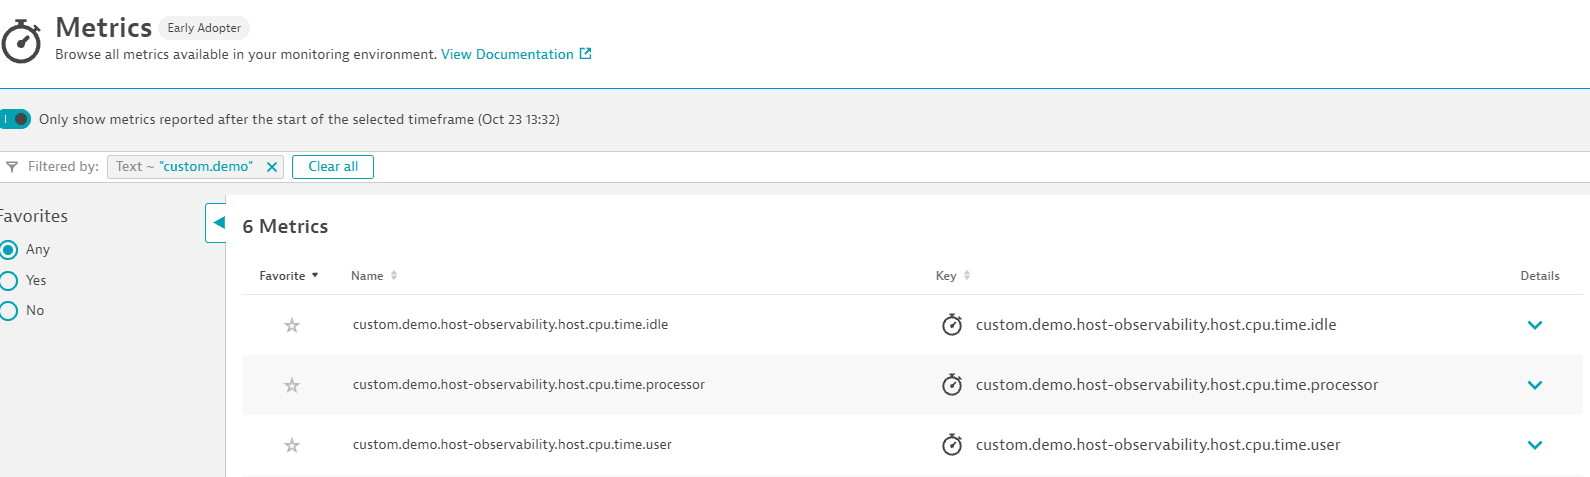1590x477 pixels.
Task: Choose No under Favorites filter
Action: (9, 311)
